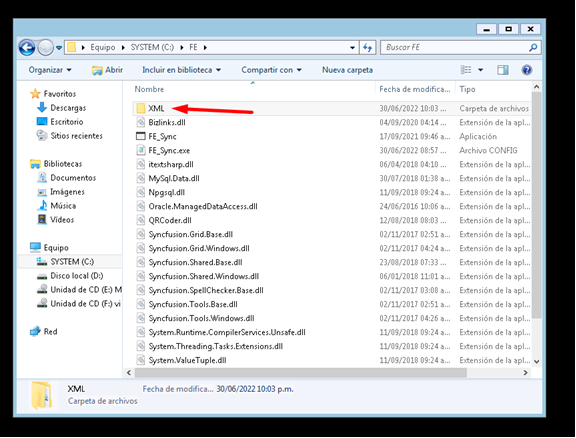The width and height of the screenshot is (576, 438).
Task: Click the magnifier icon in search box
Action: [x=533, y=47]
